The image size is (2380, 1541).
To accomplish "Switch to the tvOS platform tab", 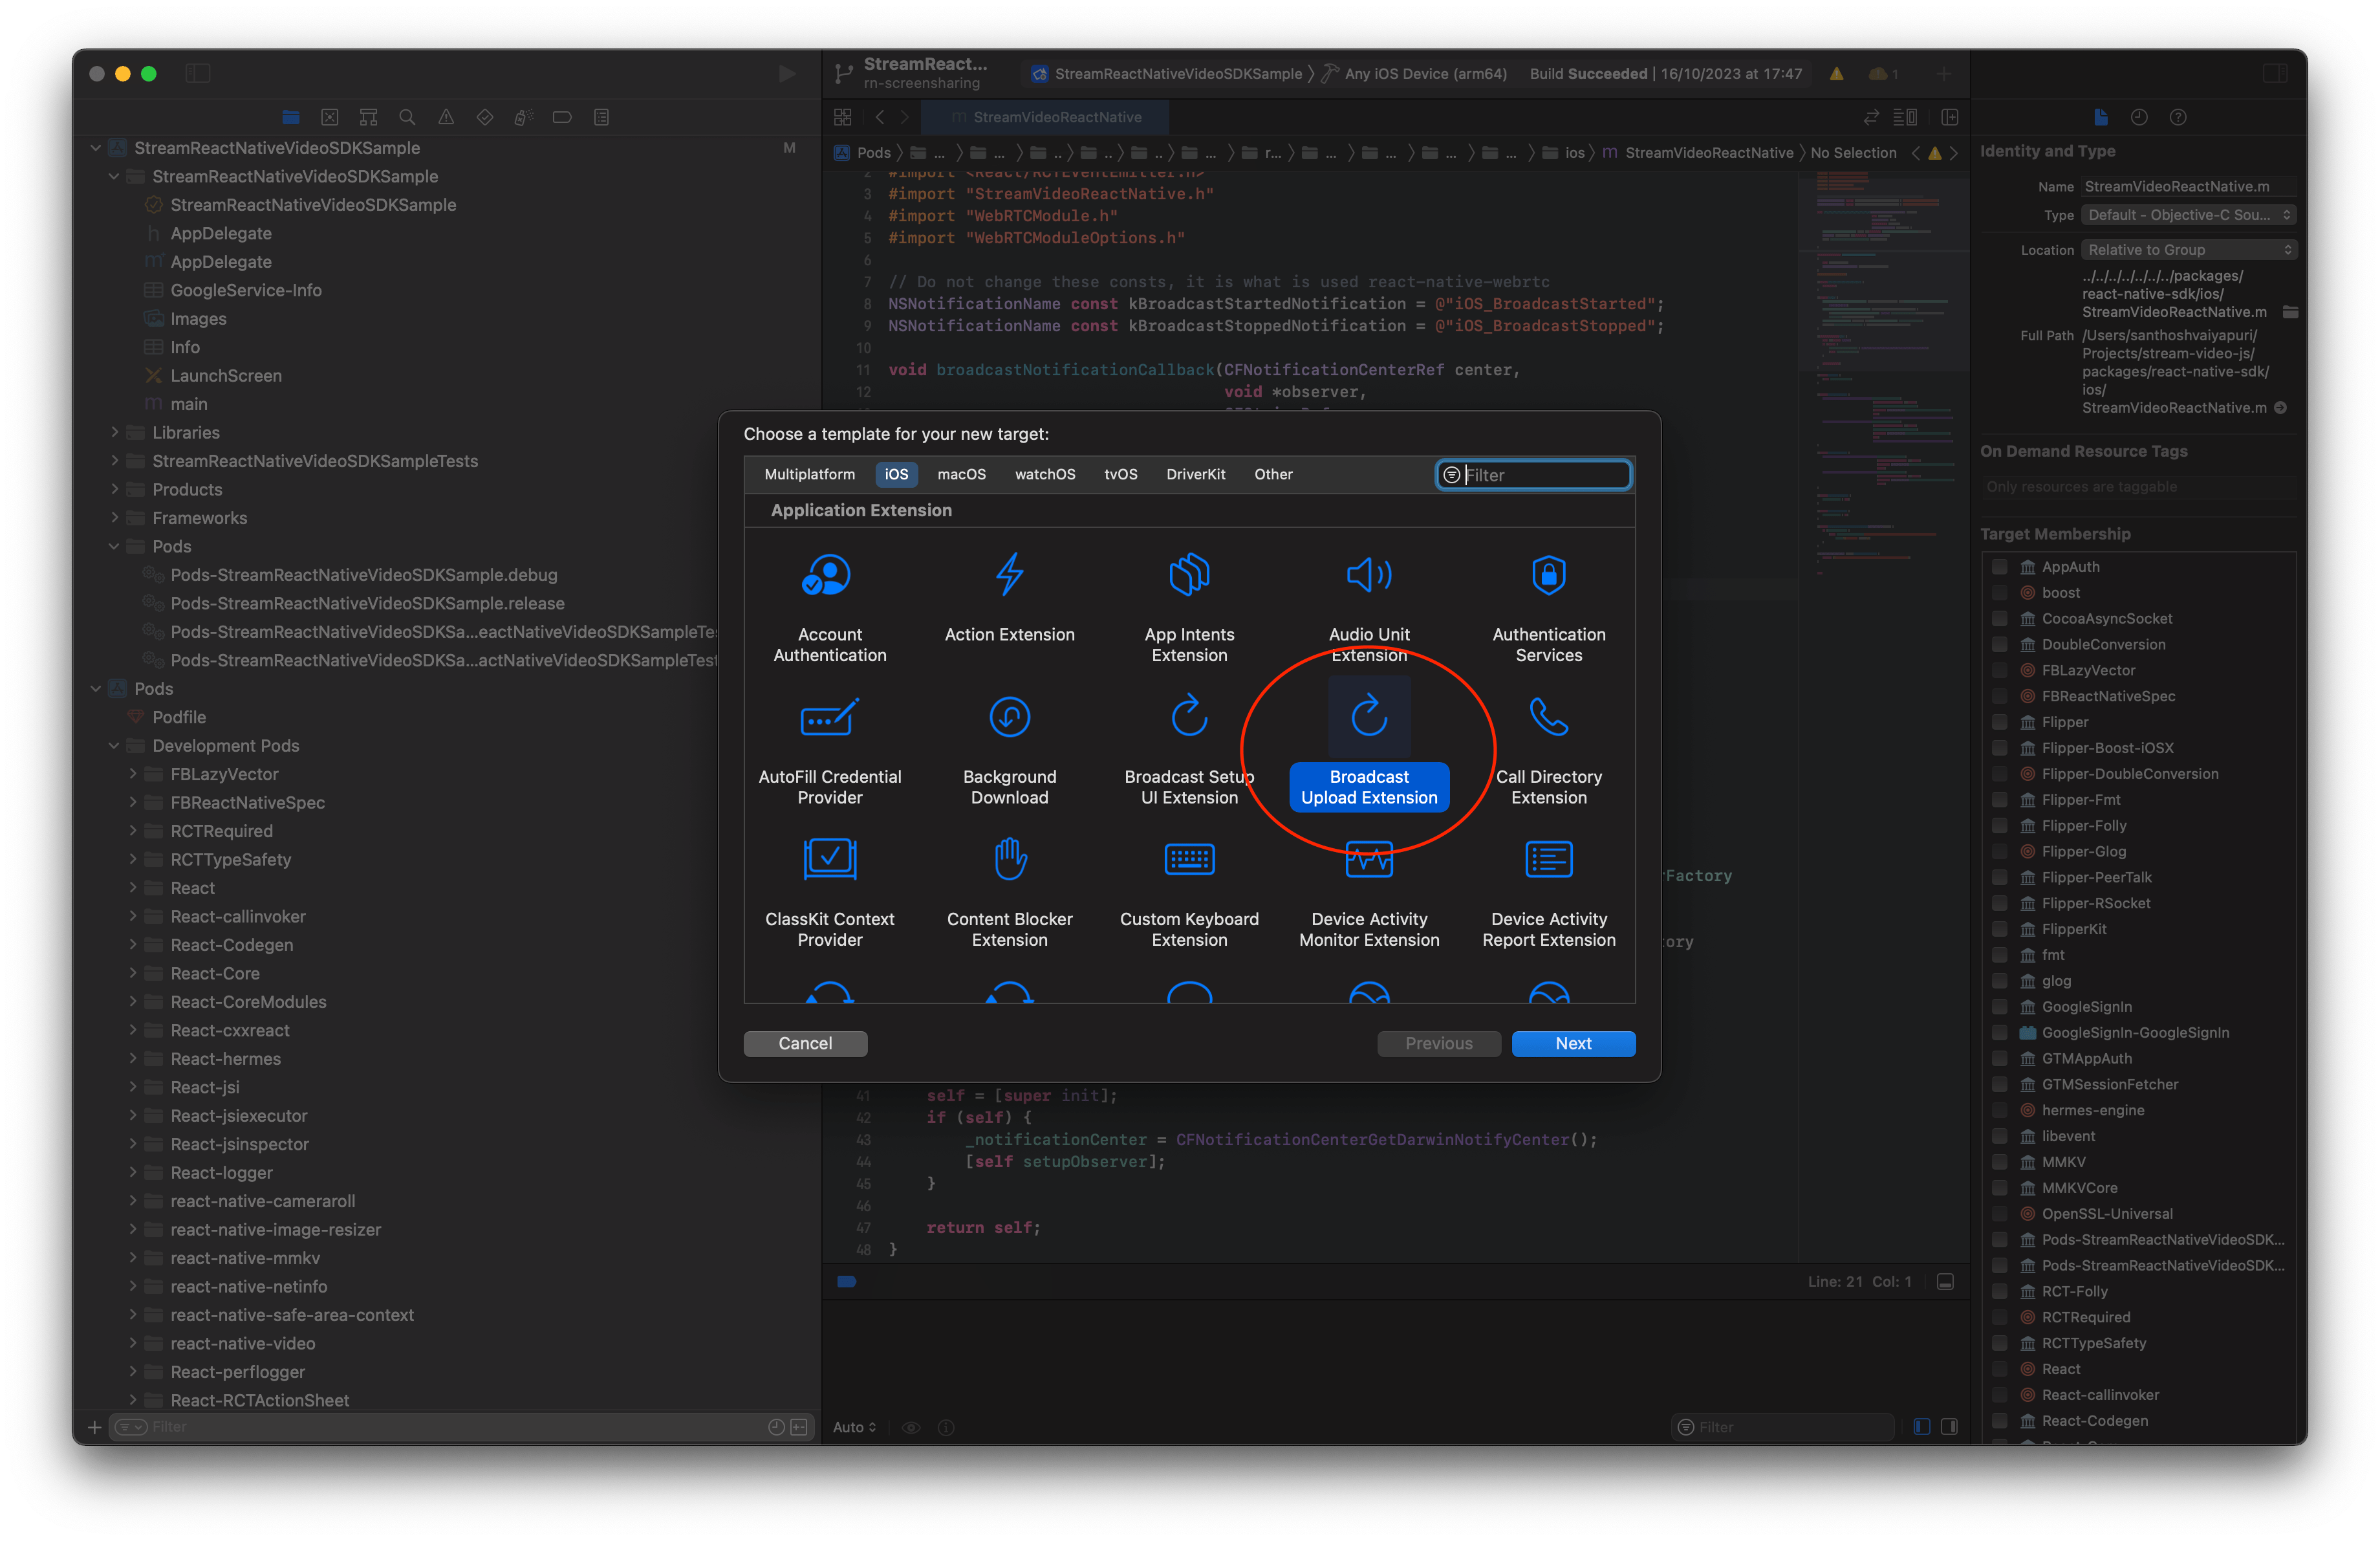I will coord(1120,475).
